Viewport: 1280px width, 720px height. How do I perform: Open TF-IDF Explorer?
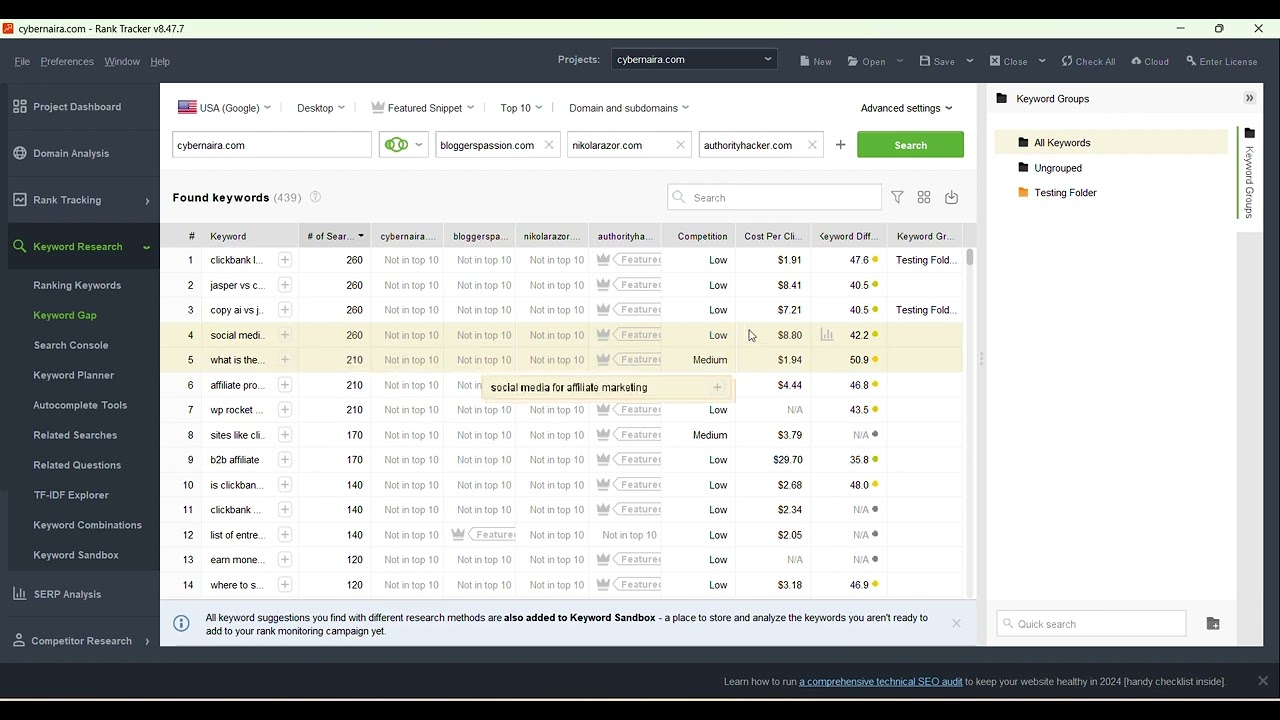71,495
